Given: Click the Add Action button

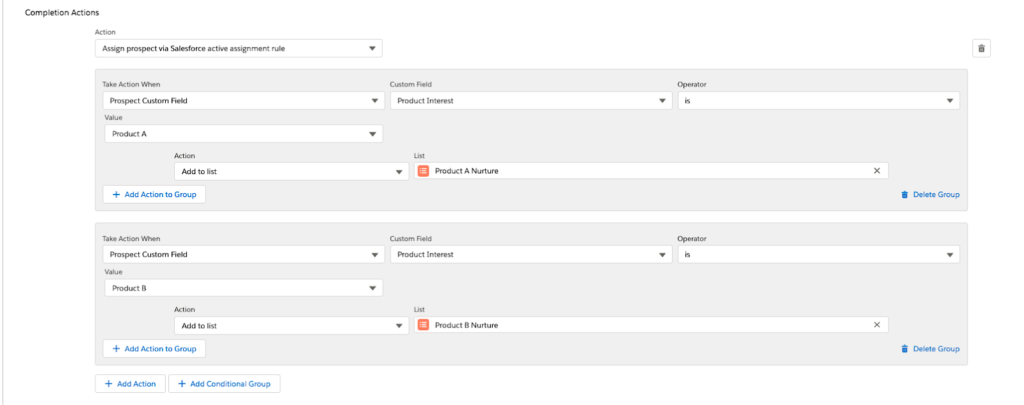Looking at the screenshot, I should click(x=130, y=383).
